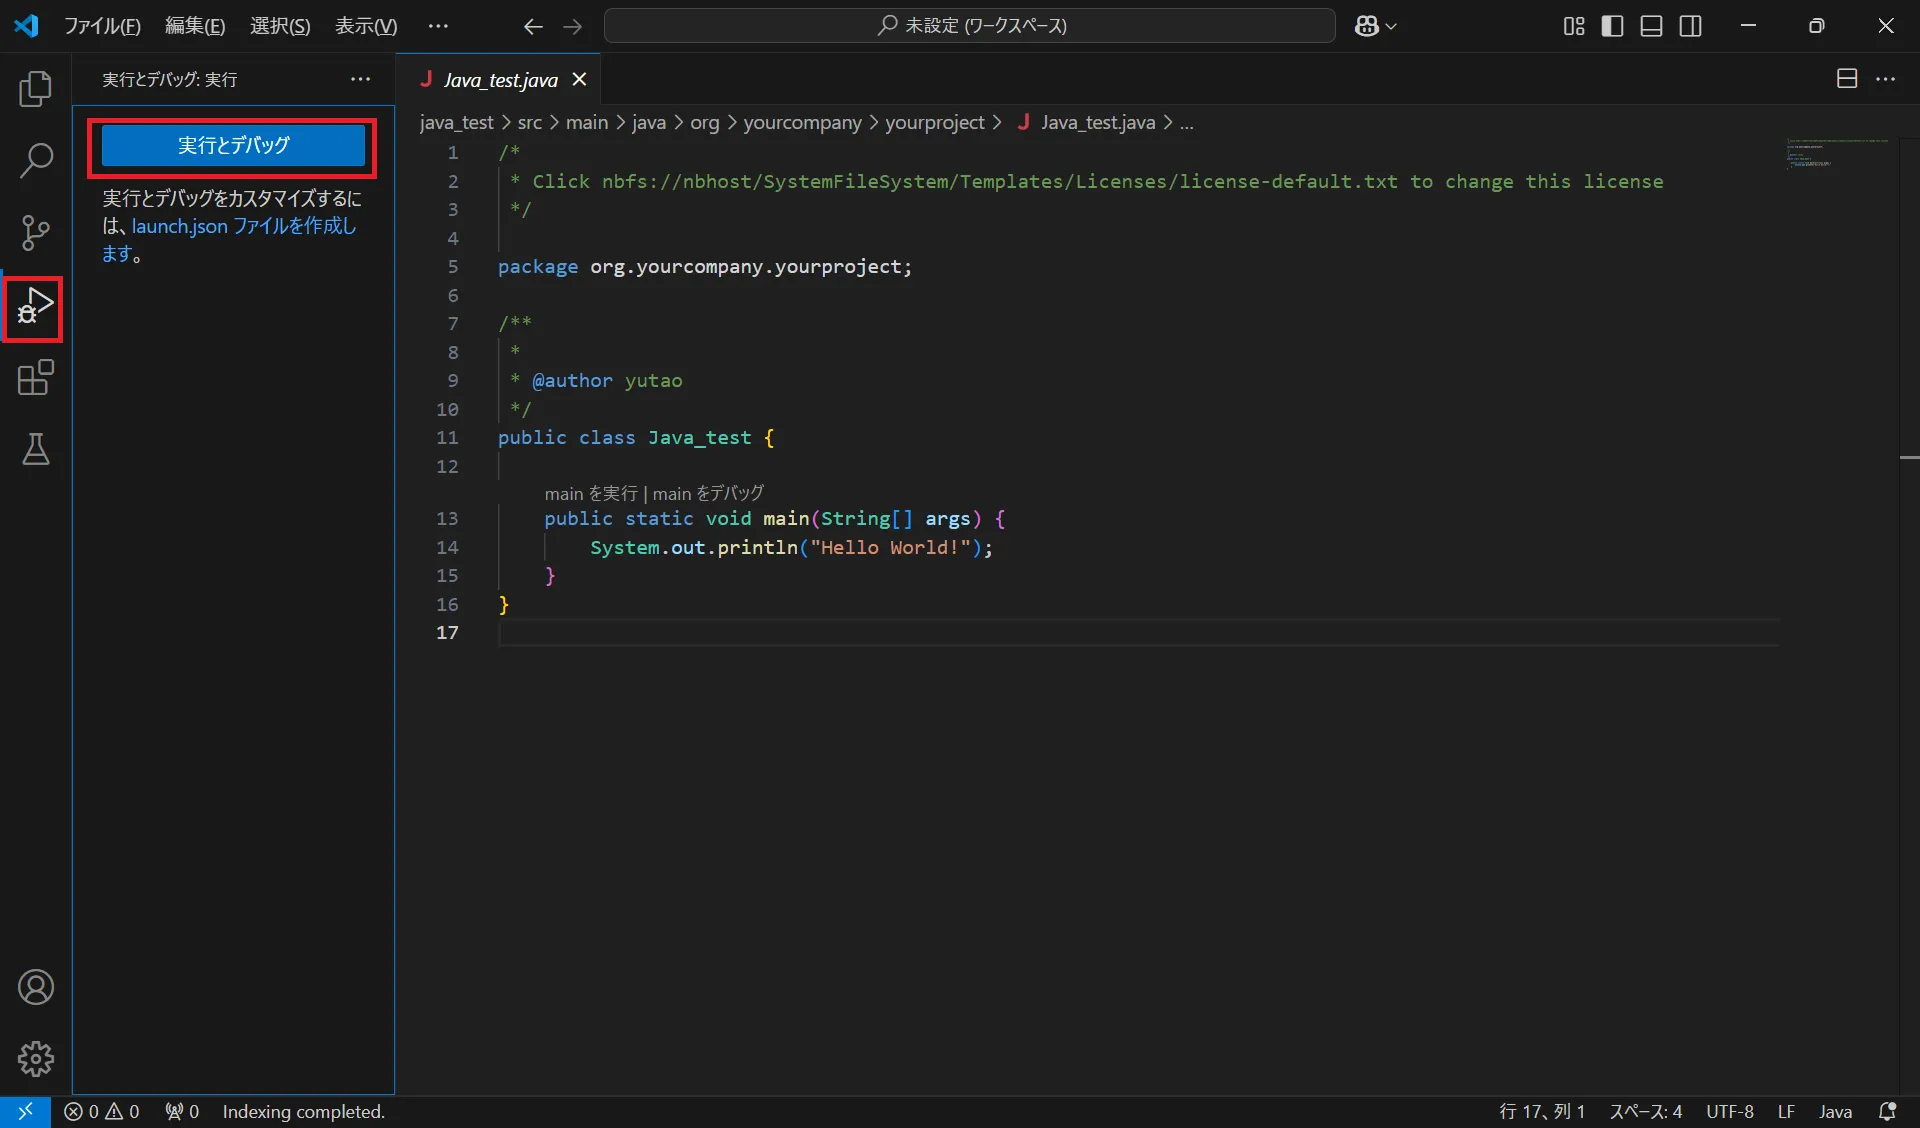Open the hidden menu bar items ellipsis

(x=438, y=26)
